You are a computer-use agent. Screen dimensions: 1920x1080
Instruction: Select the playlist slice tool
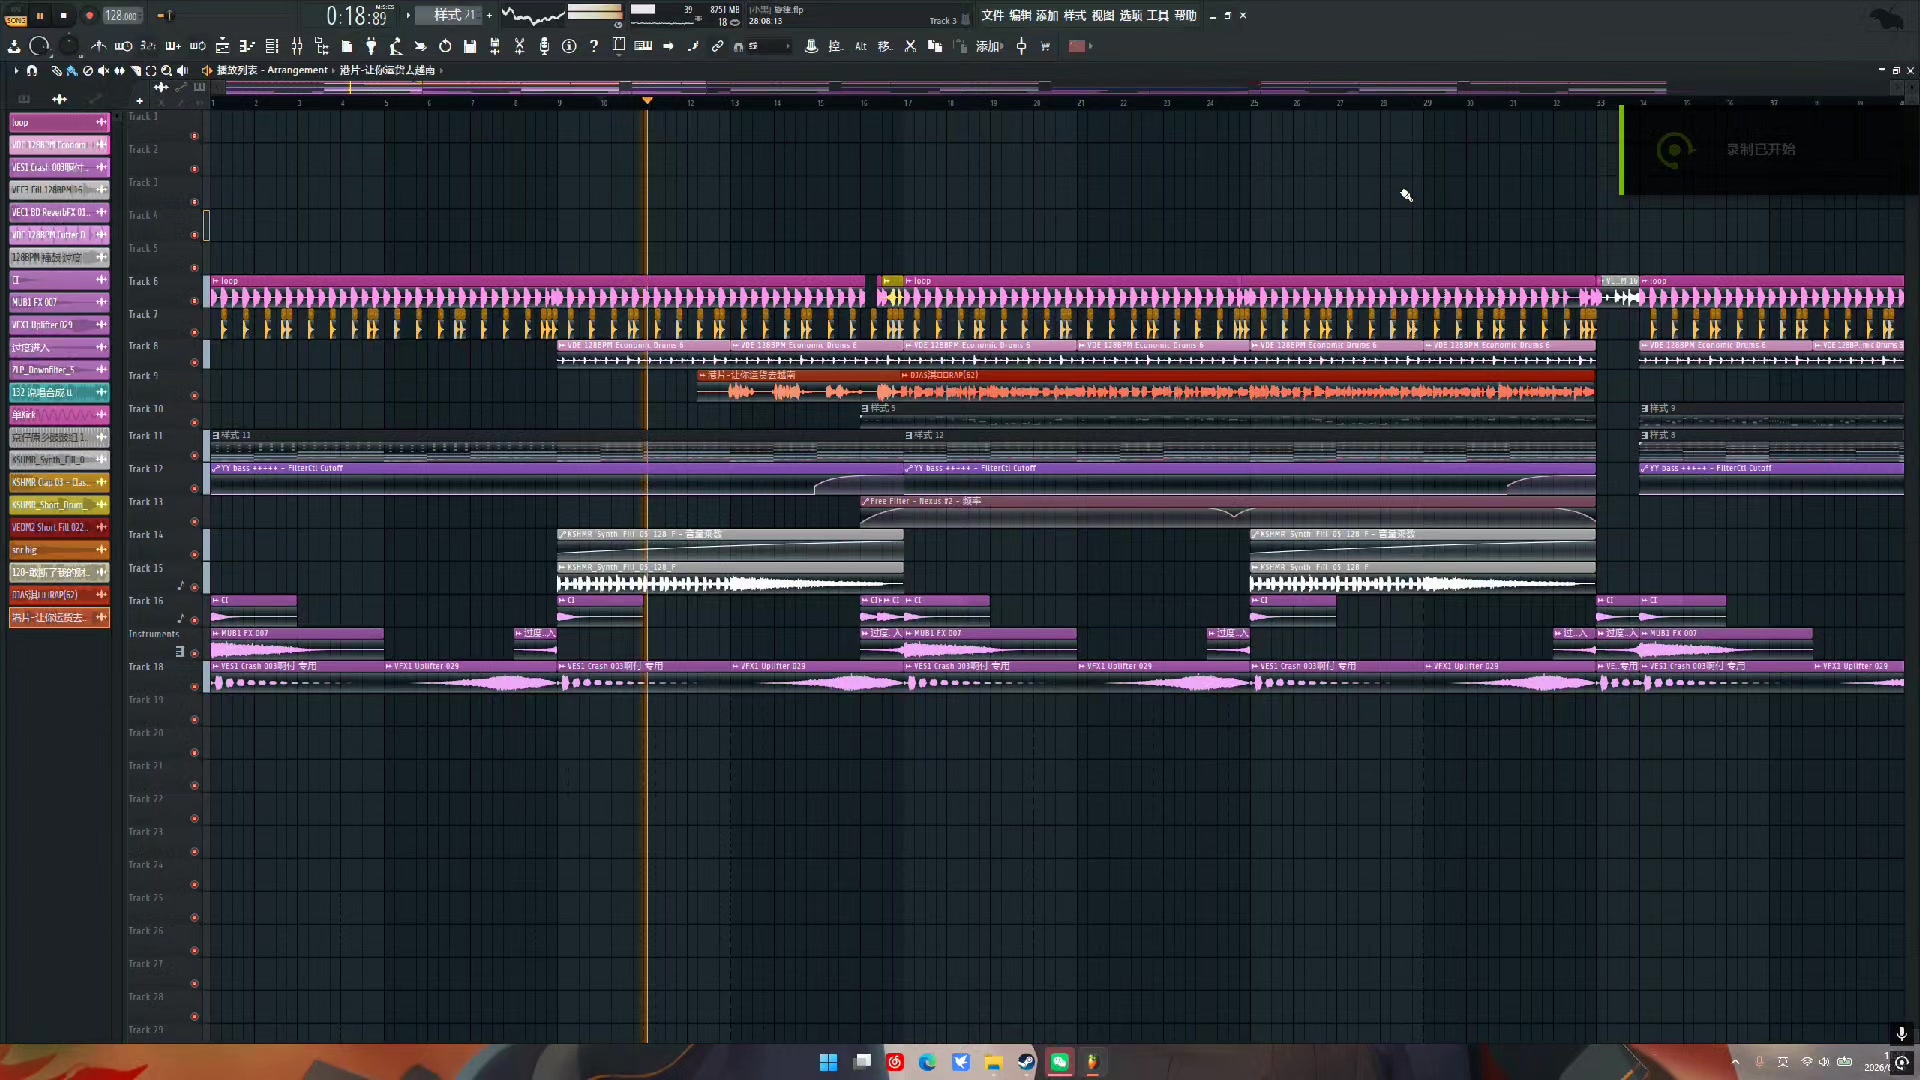coord(136,71)
